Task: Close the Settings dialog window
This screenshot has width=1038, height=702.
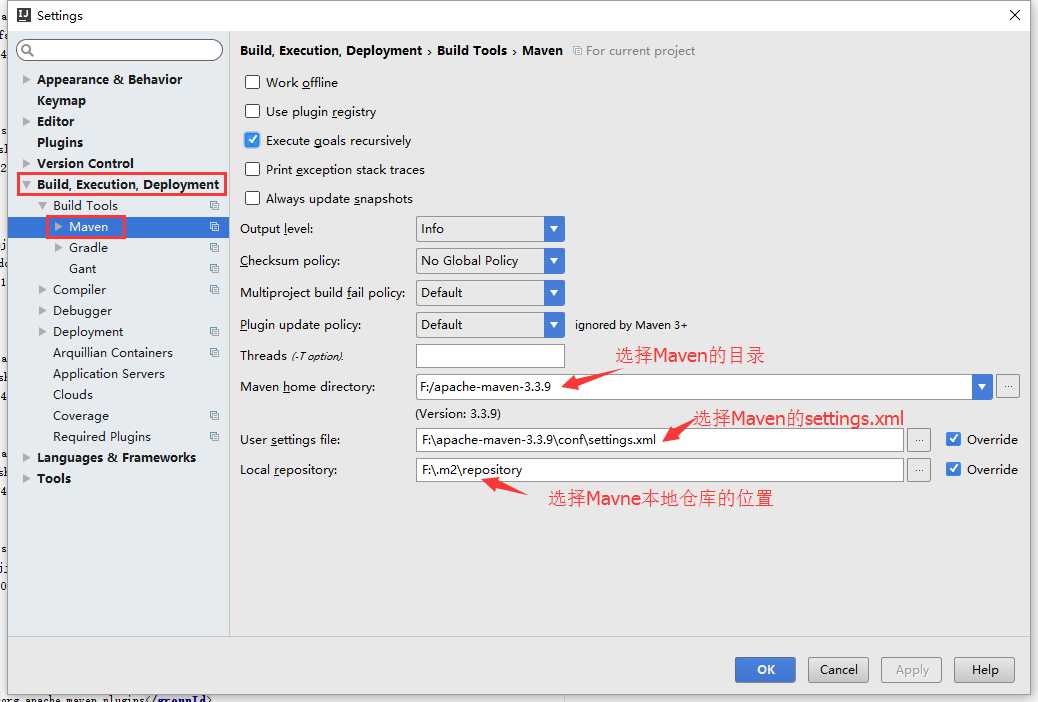Action: [1015, 15]
